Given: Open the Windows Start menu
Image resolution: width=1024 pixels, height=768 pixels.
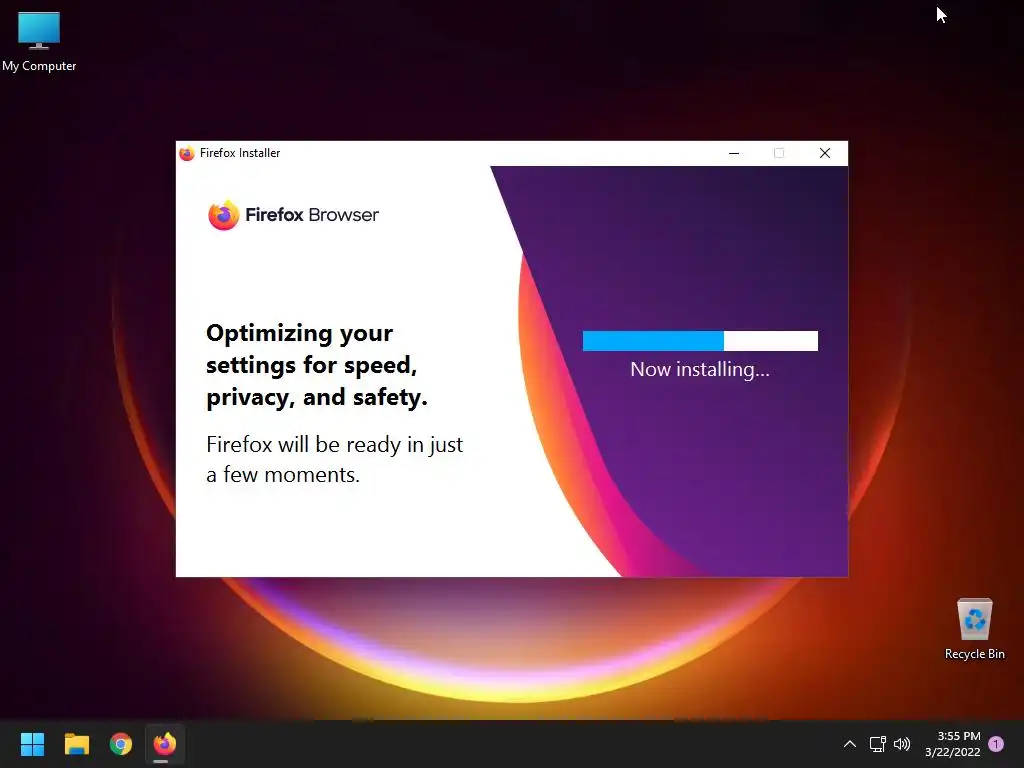Looking at the screenshot, I should (32, 744).
